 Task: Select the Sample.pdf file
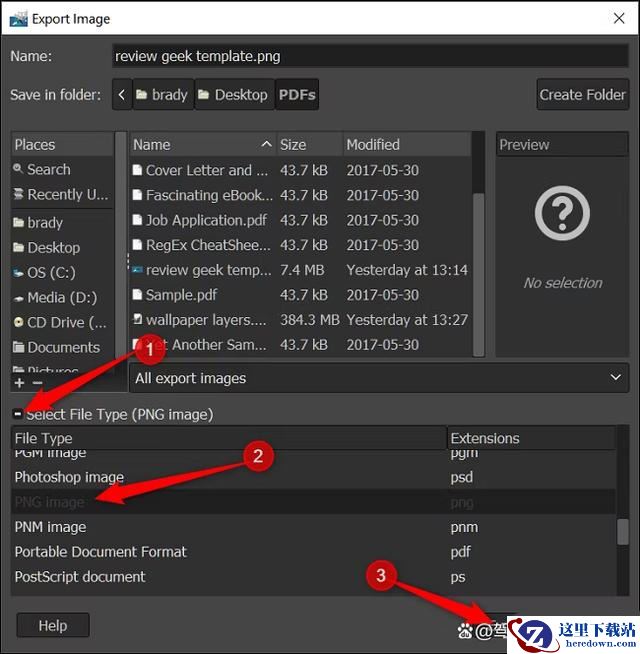301,294
